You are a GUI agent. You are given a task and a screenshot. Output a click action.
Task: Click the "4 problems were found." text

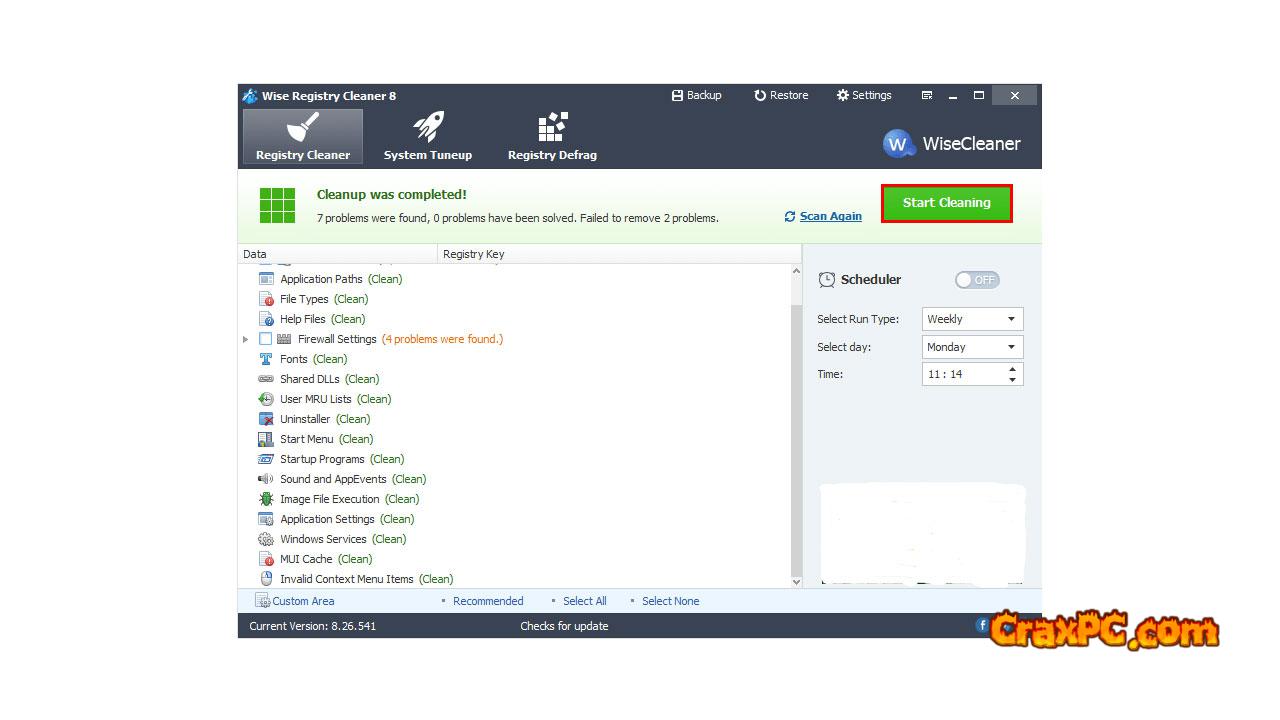point(443,339)
